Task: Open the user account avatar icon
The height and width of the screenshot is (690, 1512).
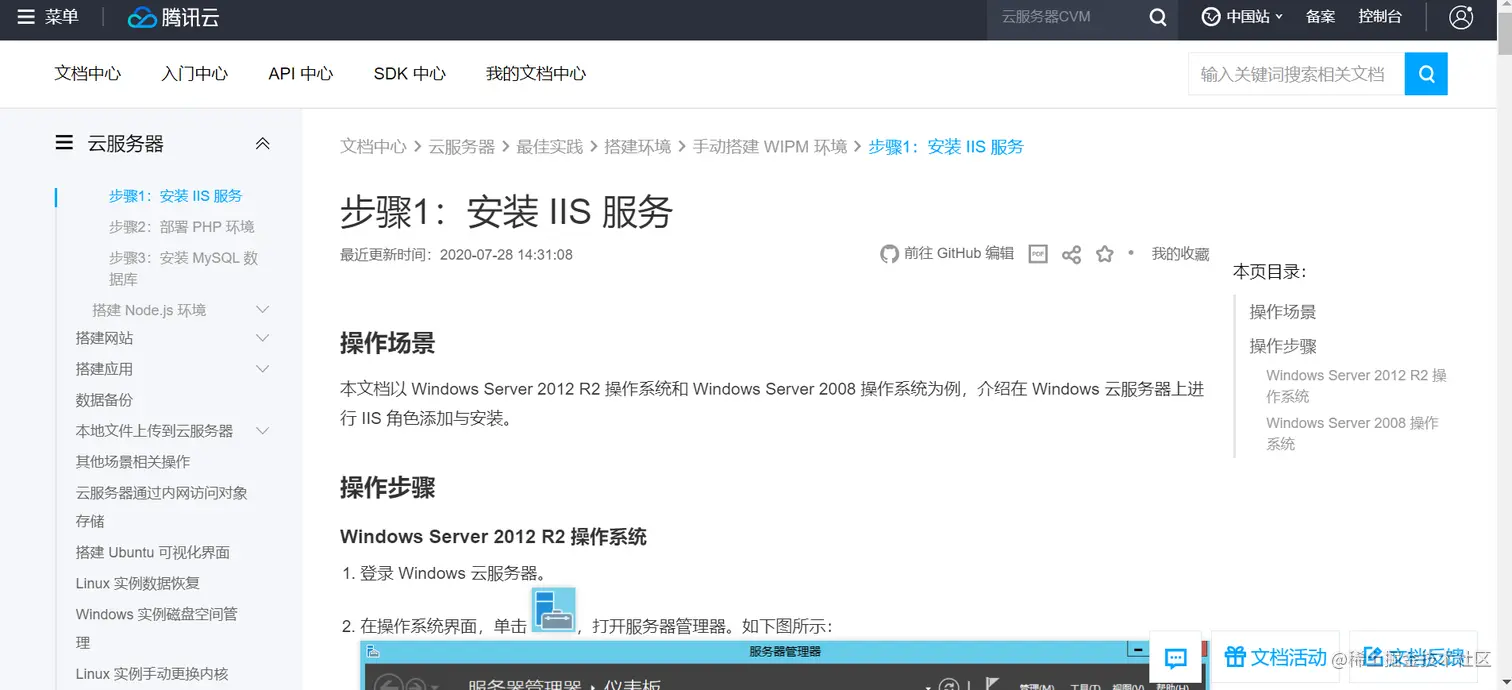Action: pos(1461,17)
